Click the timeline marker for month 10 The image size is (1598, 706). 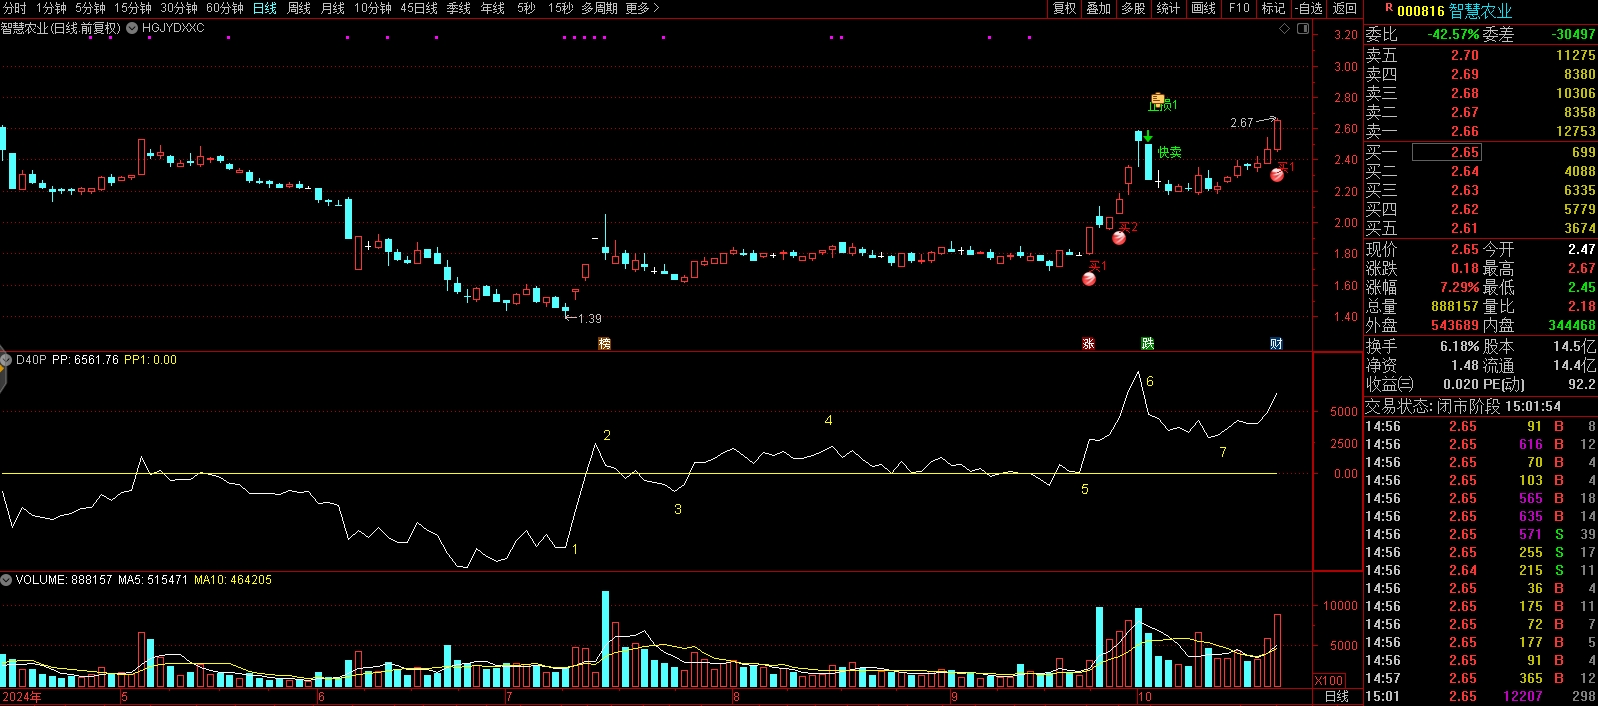click(x=1144, y=697)
